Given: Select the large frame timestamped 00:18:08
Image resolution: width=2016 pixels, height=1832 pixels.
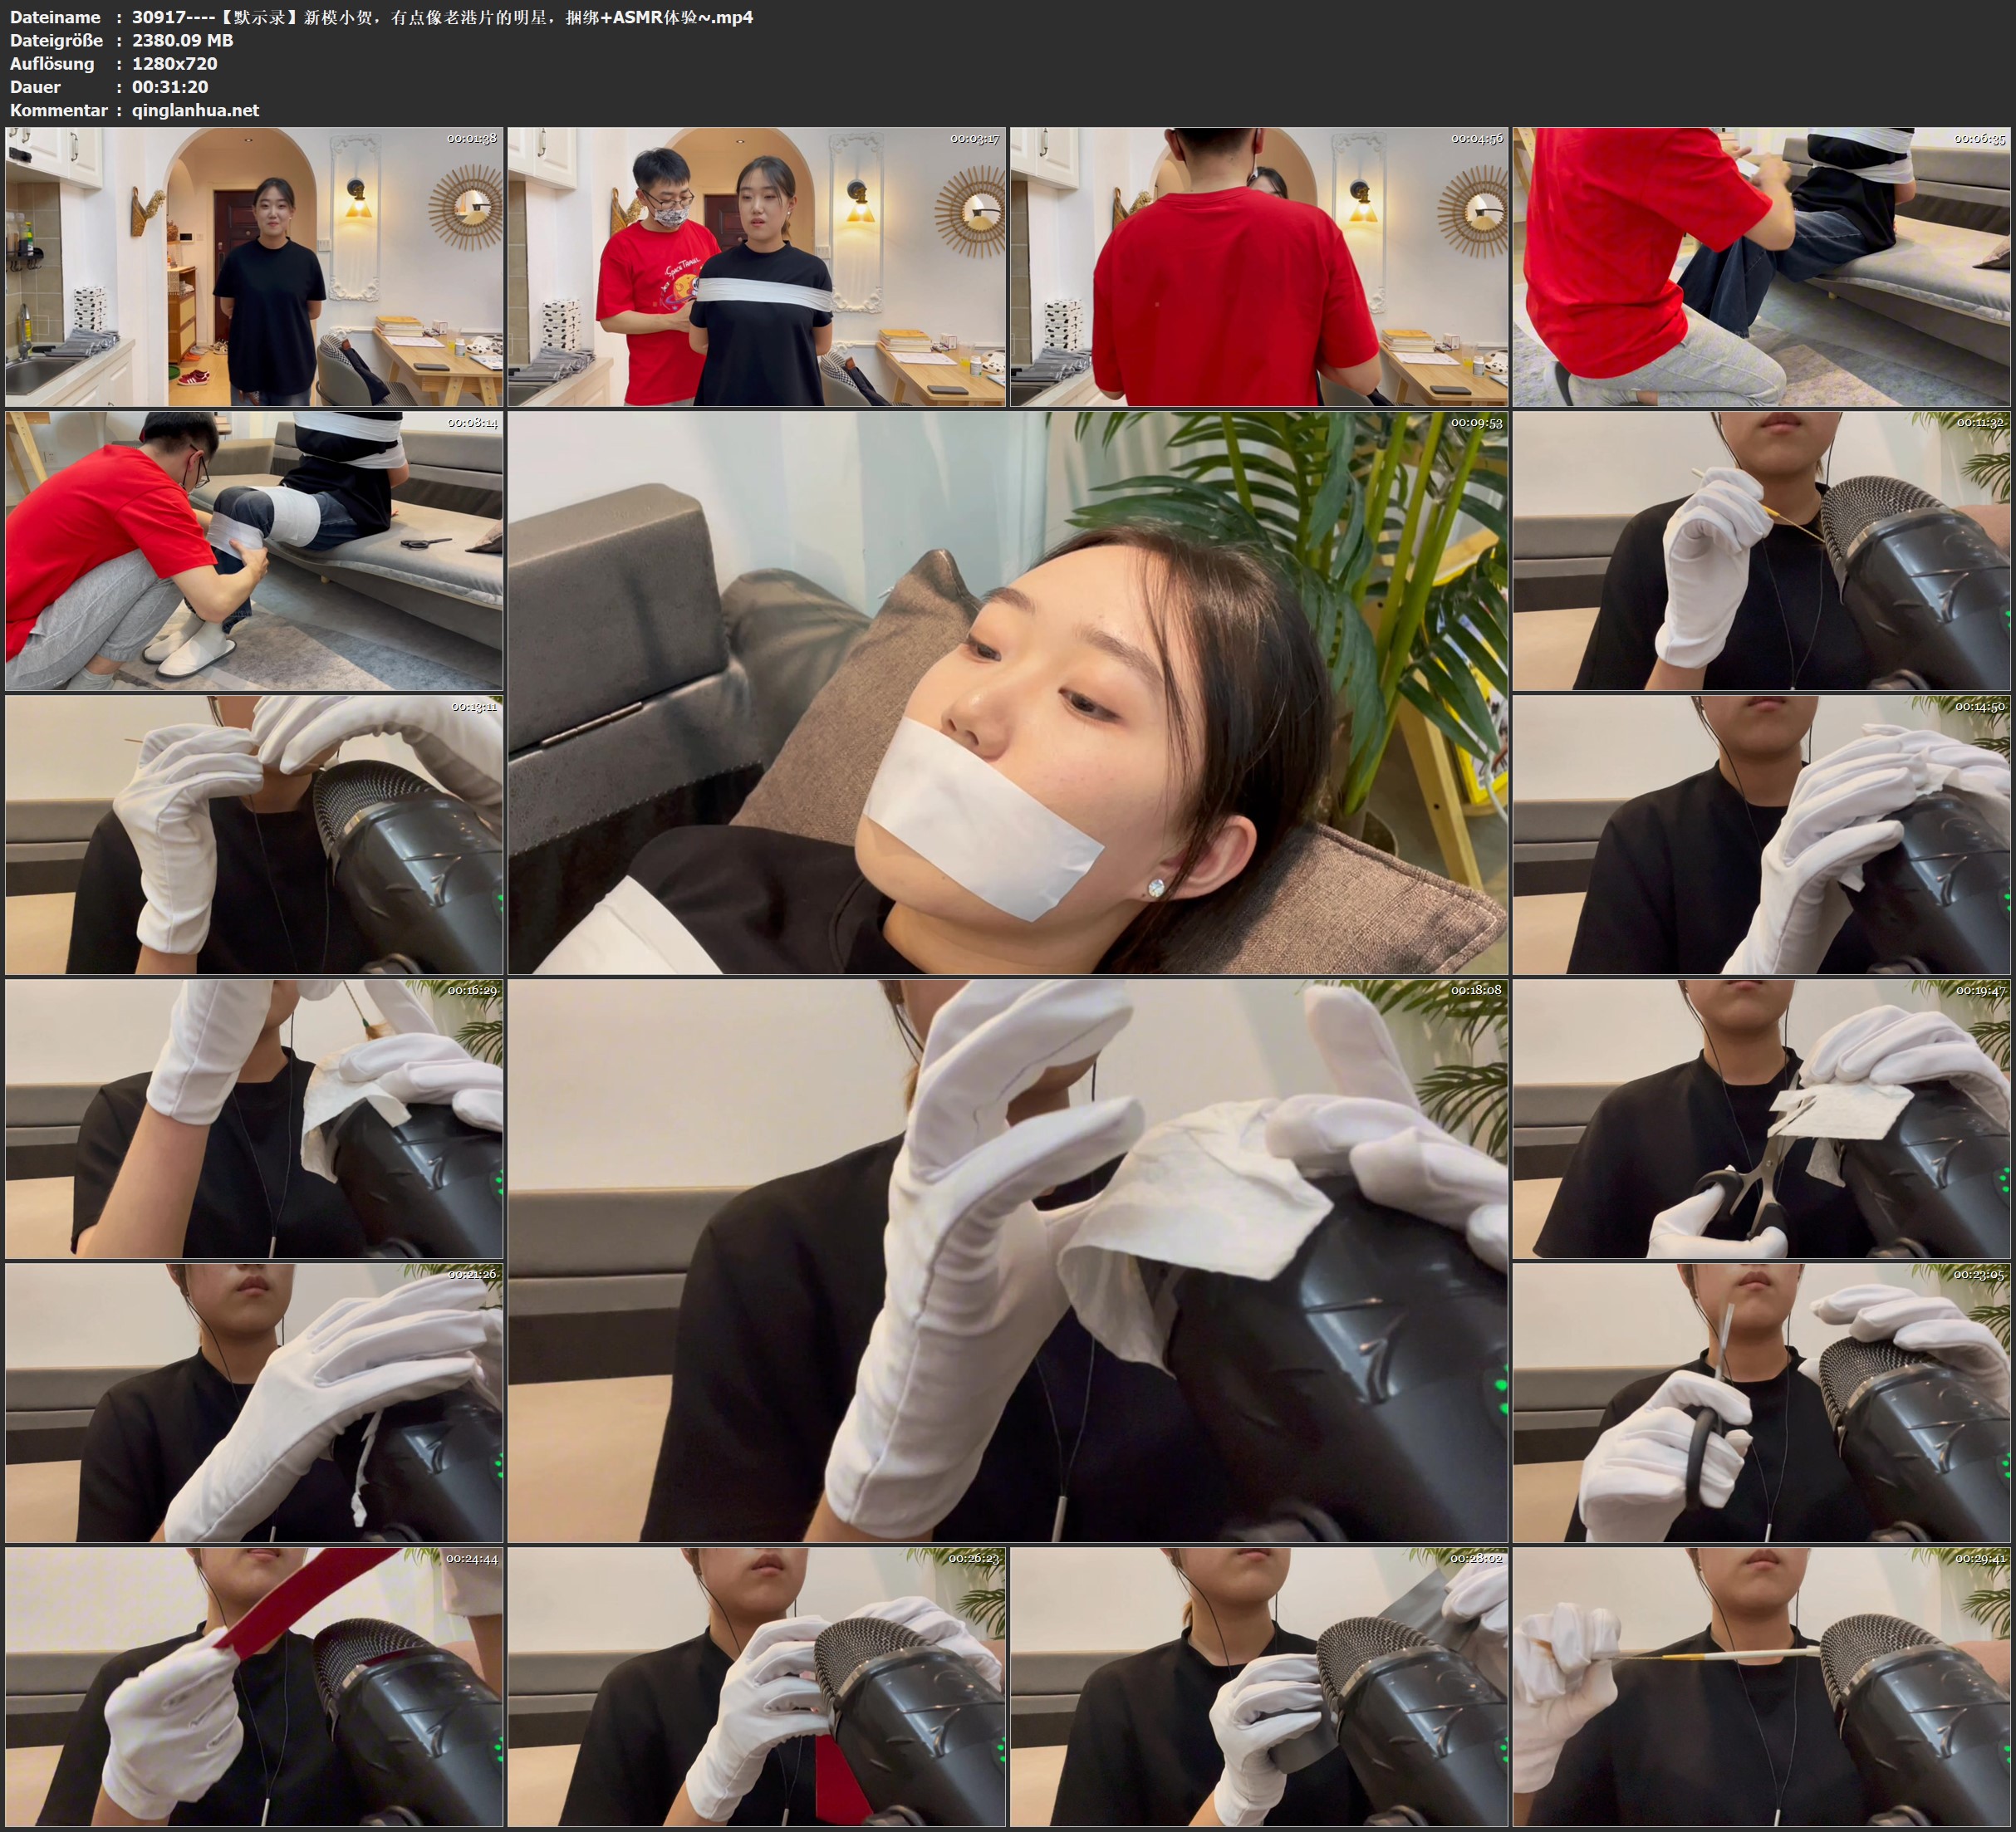Looking at the screenshot, I should (x=1007, y=1260).
